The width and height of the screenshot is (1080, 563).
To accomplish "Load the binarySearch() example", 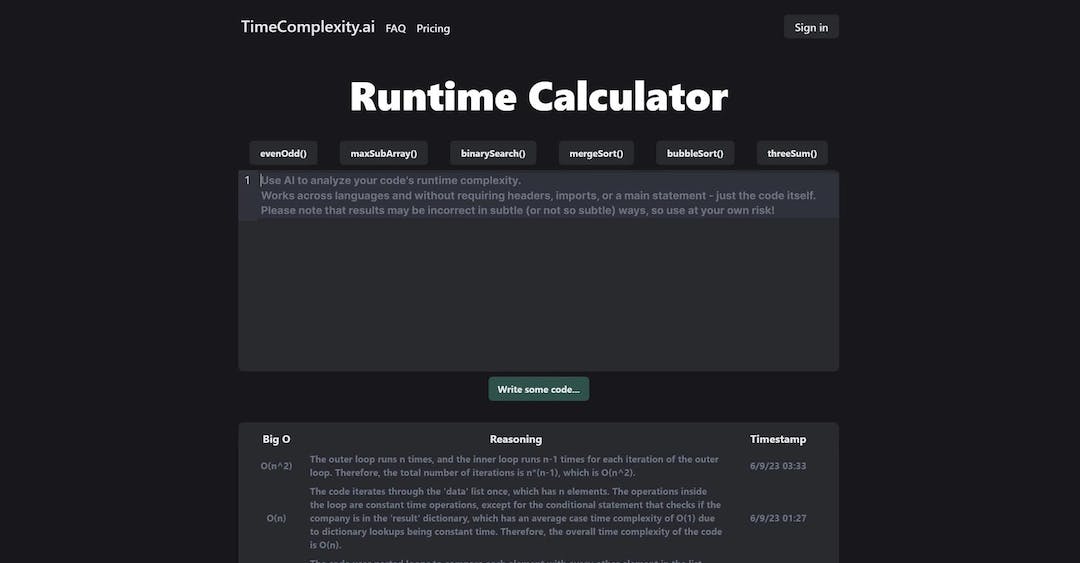I will click(493, 153).
